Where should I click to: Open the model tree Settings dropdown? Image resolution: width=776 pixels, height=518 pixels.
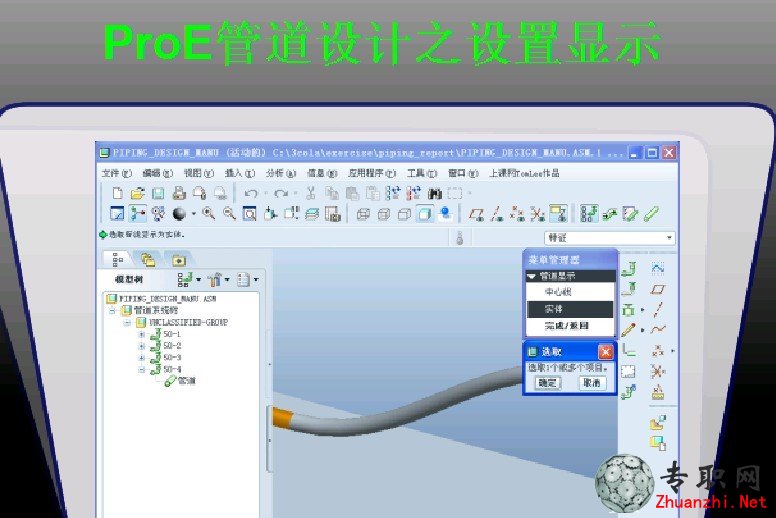click(218, 280)
